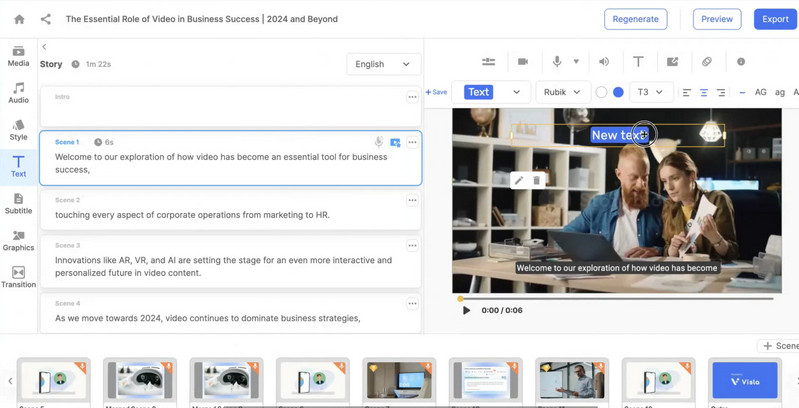Click the info icon in preview toolbar
The image size is (799, 408).
click(x=741, y=62)
